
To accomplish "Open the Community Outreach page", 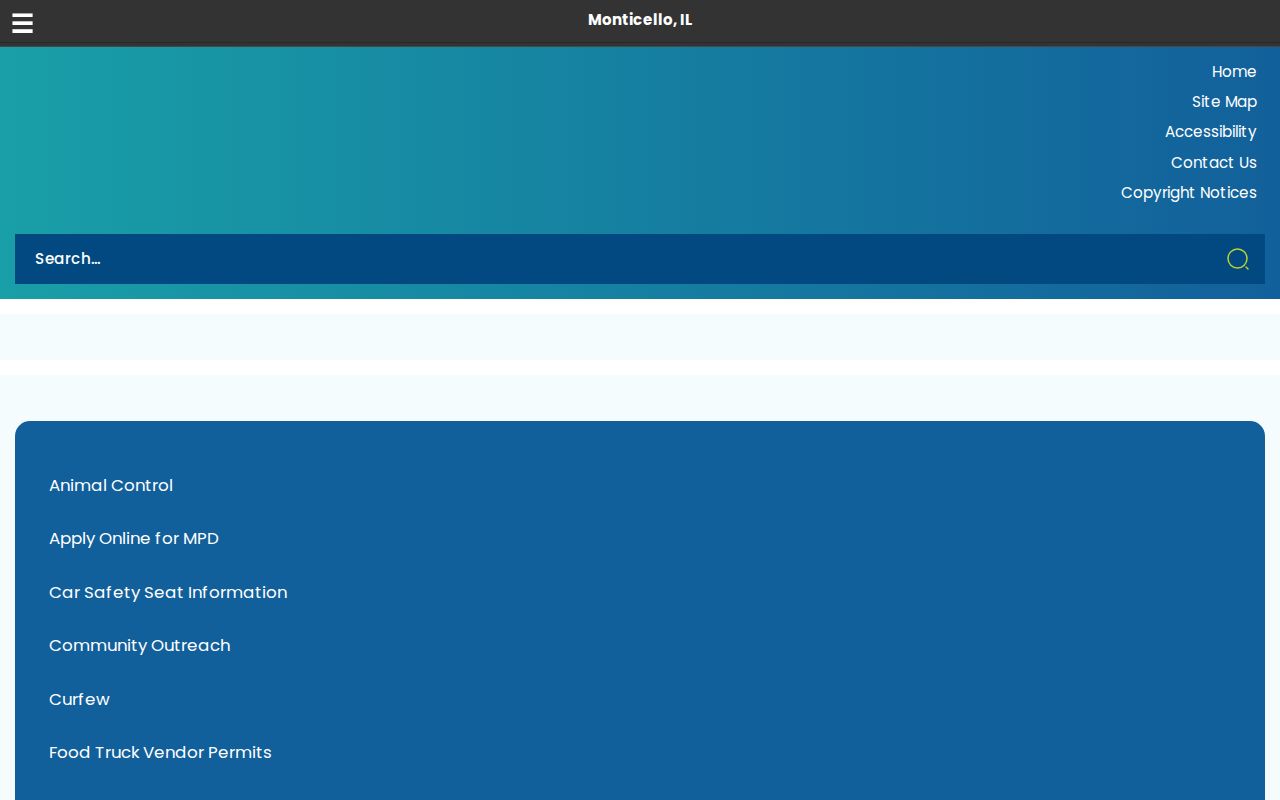I will click(x=140, y=645).
